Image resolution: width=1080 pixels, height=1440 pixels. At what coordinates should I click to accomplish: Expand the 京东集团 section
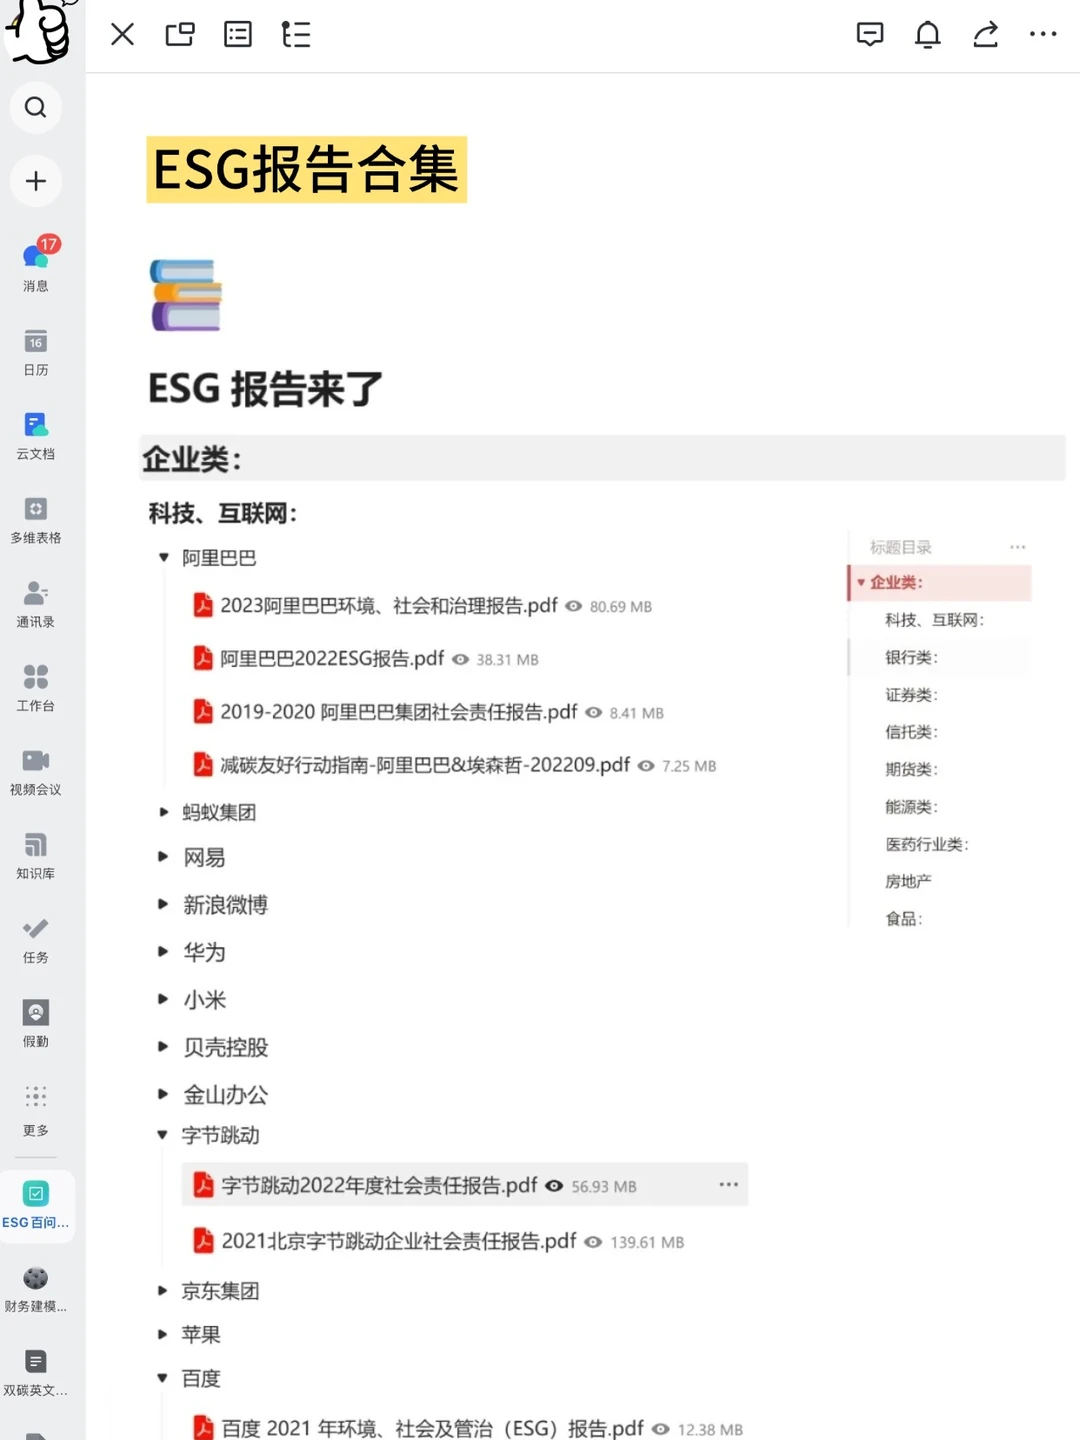163,1291
